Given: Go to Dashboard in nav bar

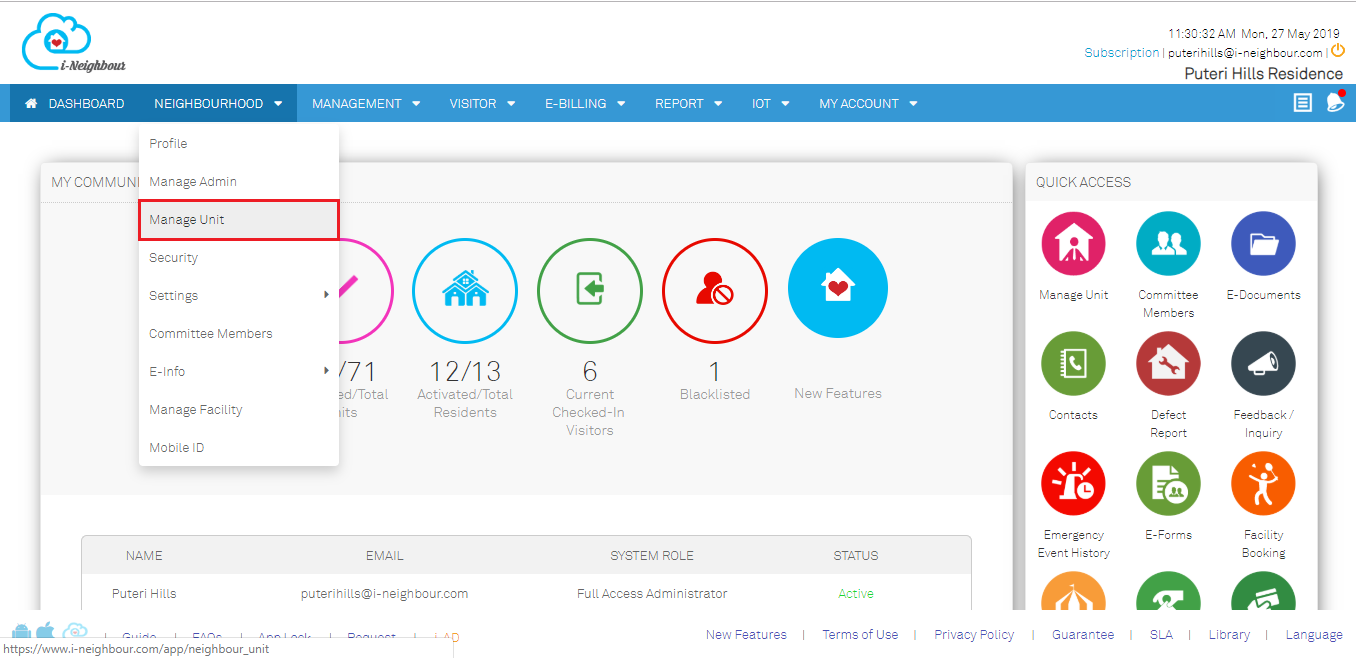Looking at the screenshot, I should (x=74, y=103).
